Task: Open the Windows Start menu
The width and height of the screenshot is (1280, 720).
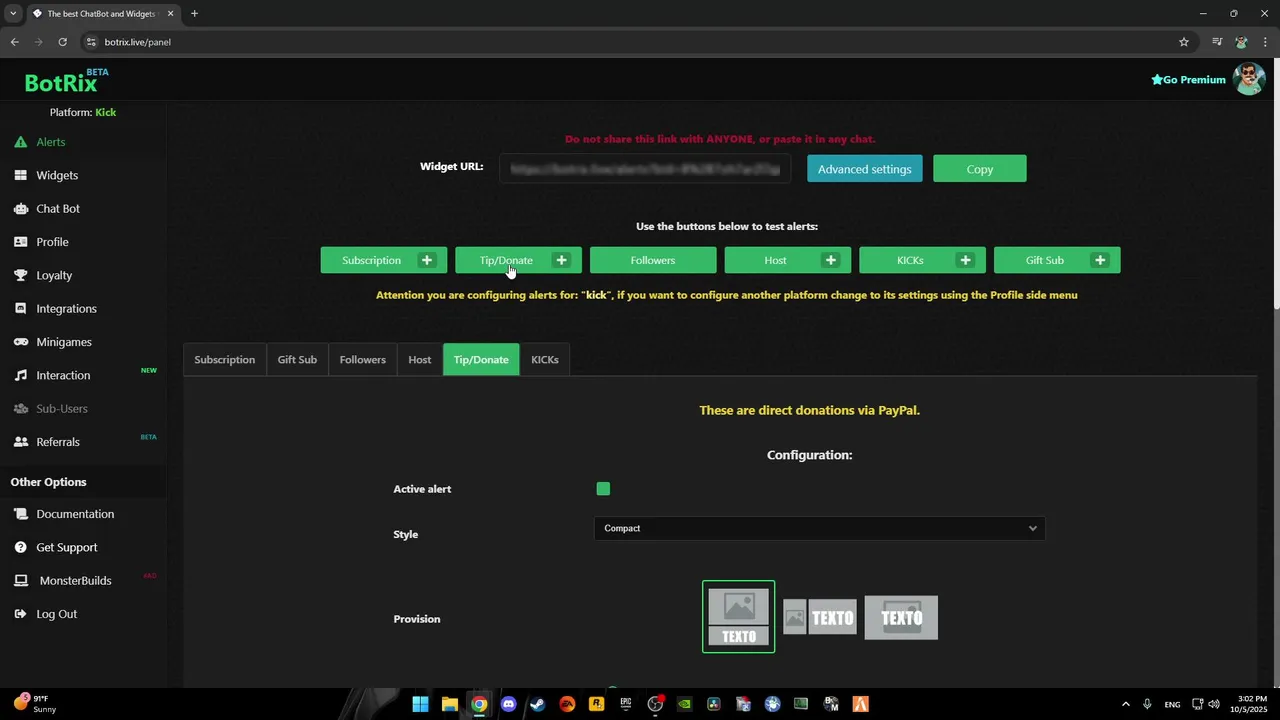Action: [420, 704]
